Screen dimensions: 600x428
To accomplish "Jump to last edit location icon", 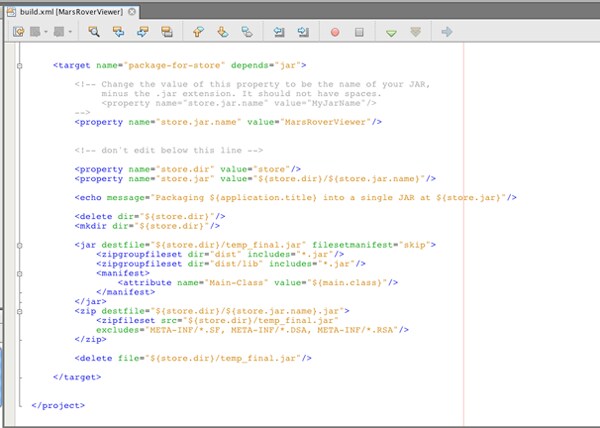I will pyautogui.click(x=18, y=32).
